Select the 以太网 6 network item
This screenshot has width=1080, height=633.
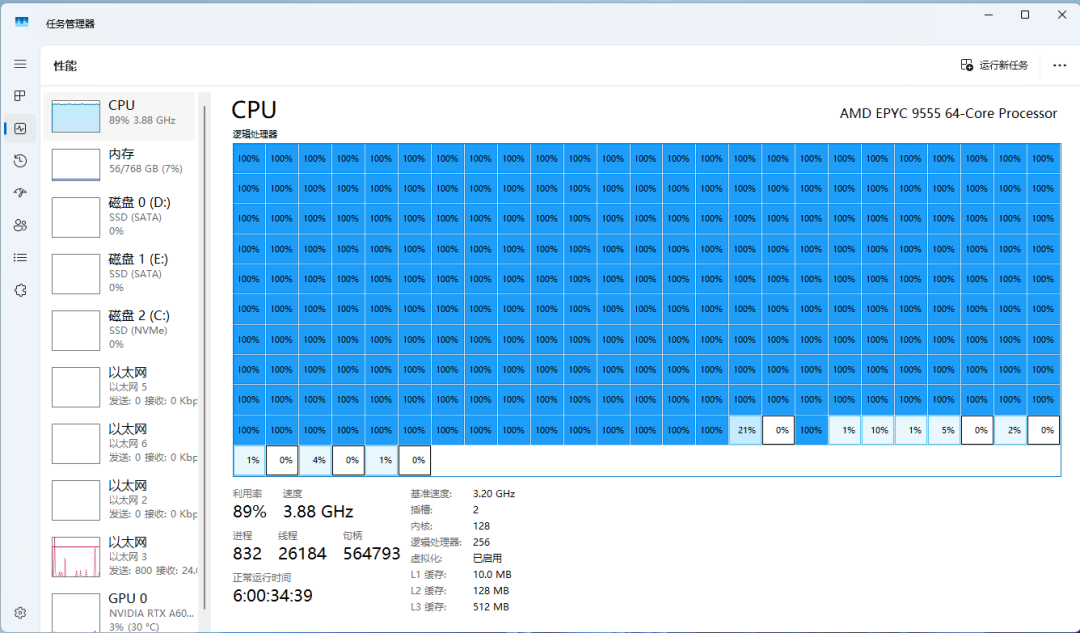(120, 442)
